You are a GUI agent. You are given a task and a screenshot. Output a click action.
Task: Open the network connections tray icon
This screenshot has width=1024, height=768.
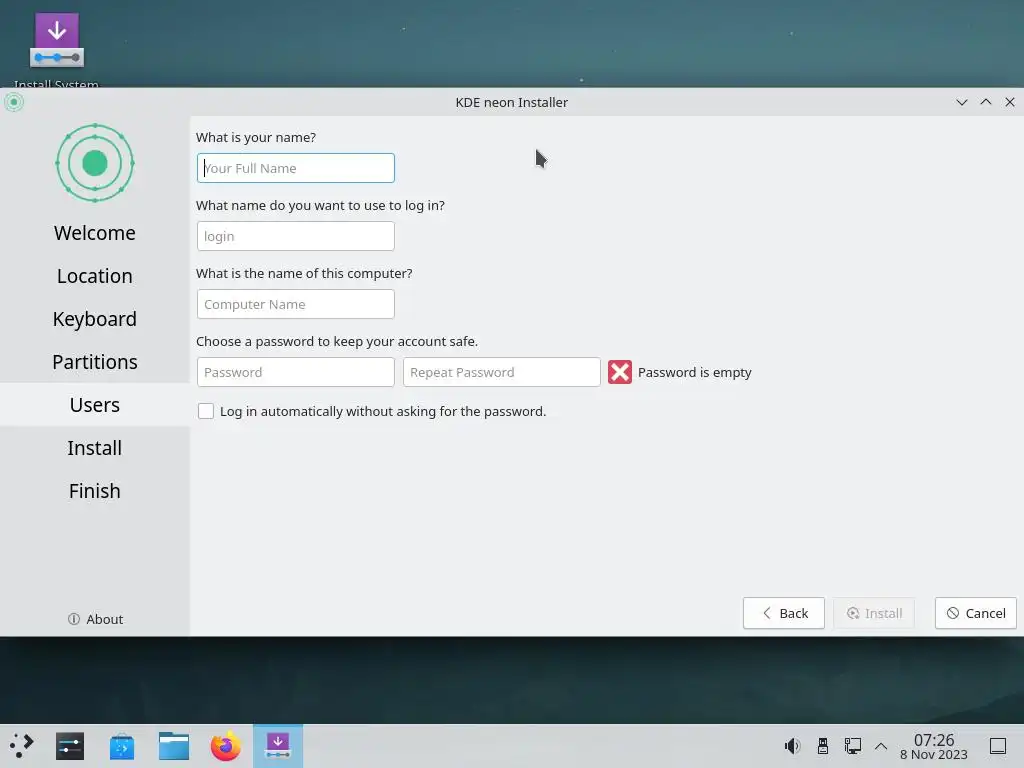point(853,746)
